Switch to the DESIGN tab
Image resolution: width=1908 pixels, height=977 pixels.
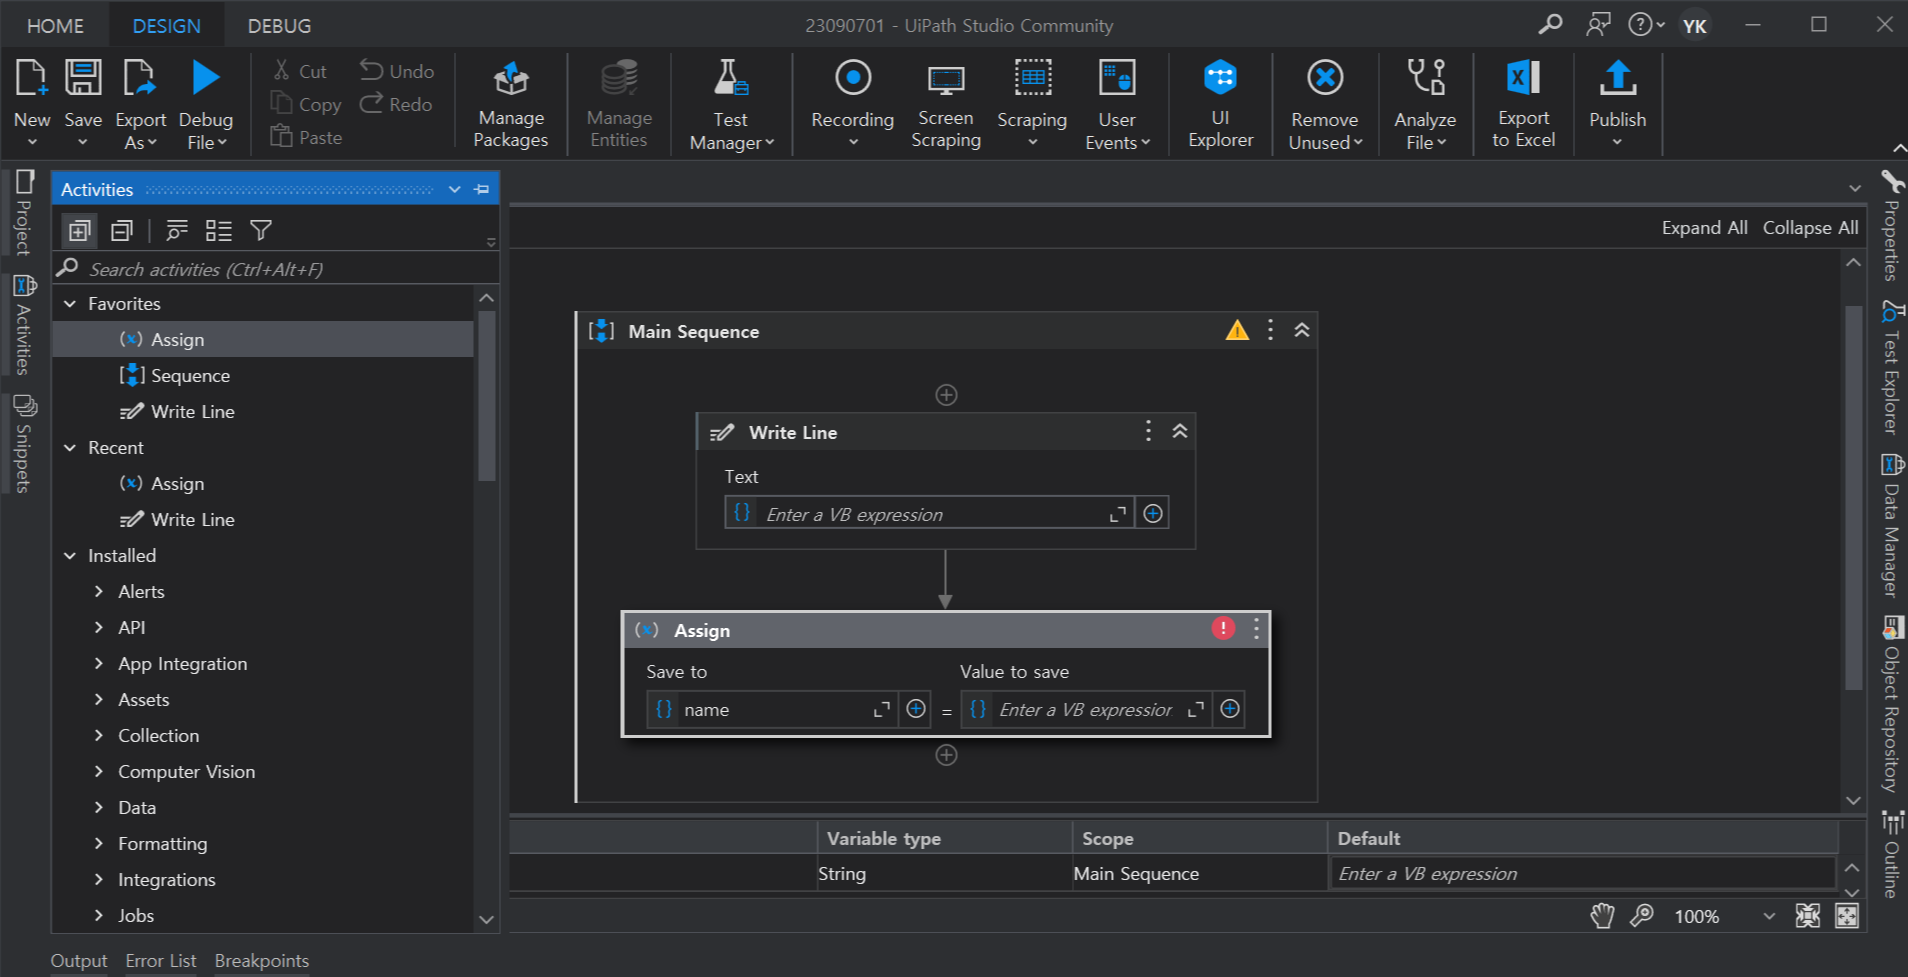[166, 26]
